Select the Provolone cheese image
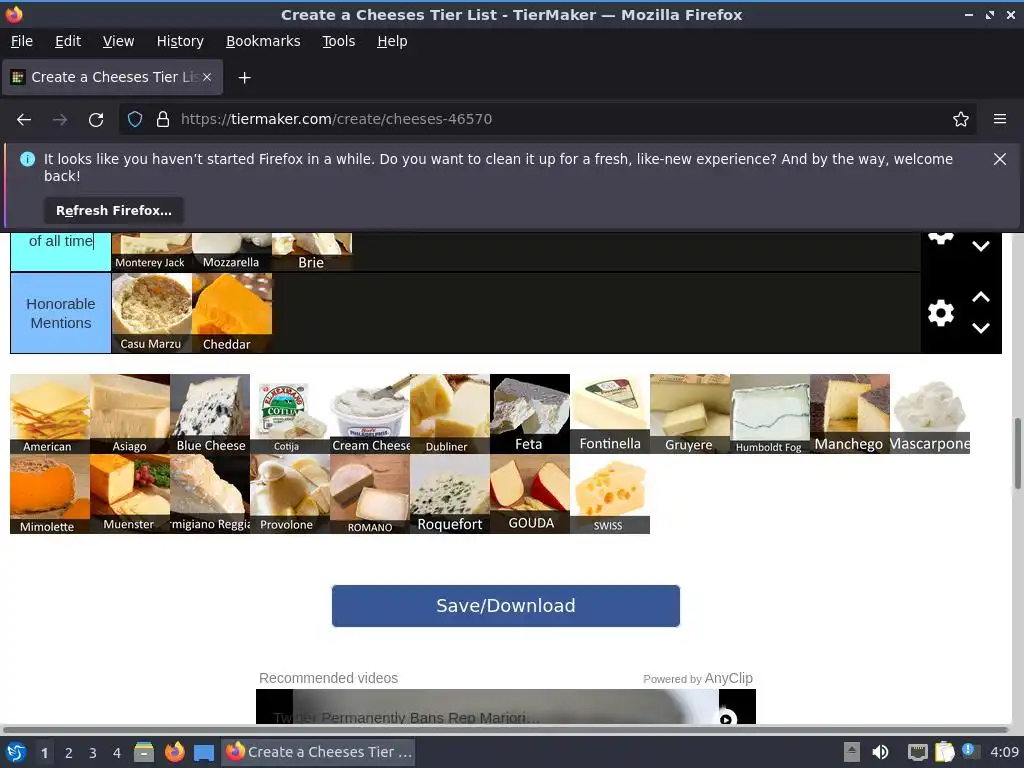Screen dimensions: 1024x768 click(290, 494)
